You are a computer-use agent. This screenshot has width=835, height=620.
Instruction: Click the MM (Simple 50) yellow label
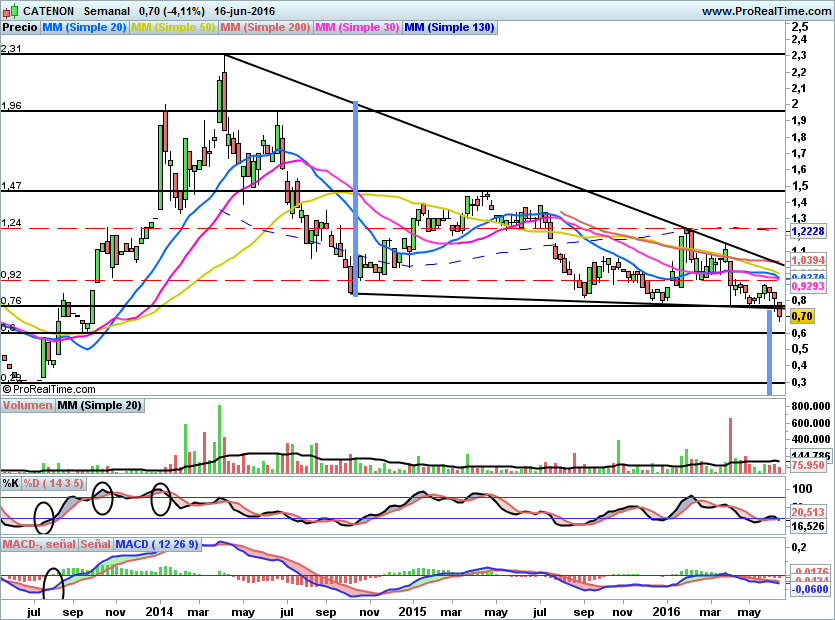point(173,27)
